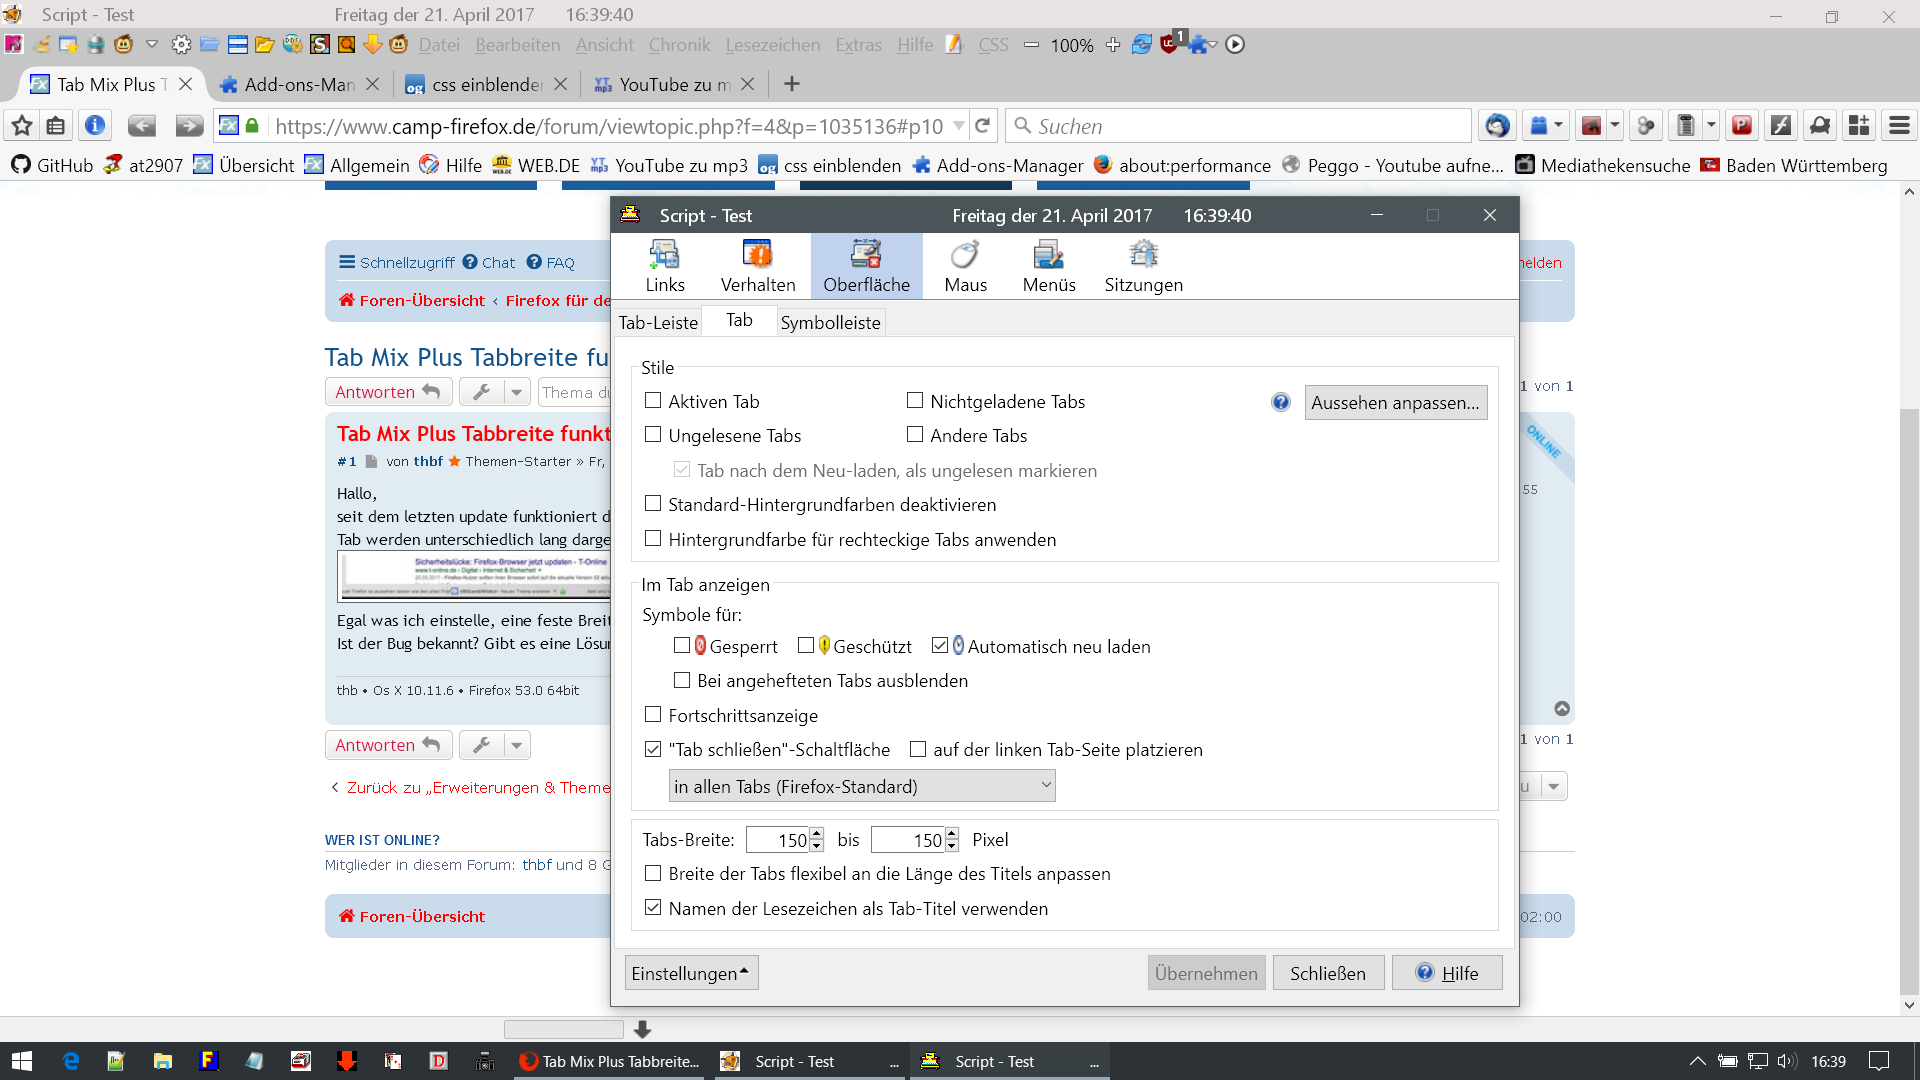This screenshot has width=1920, height=1080.
Task: Click the Schließen button
Action: pos(1327,973)
